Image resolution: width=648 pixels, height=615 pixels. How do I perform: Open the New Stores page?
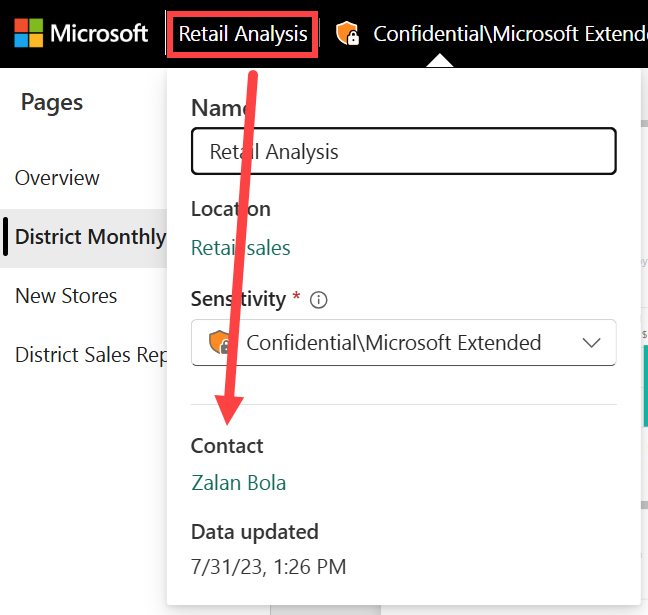[66, 296]
